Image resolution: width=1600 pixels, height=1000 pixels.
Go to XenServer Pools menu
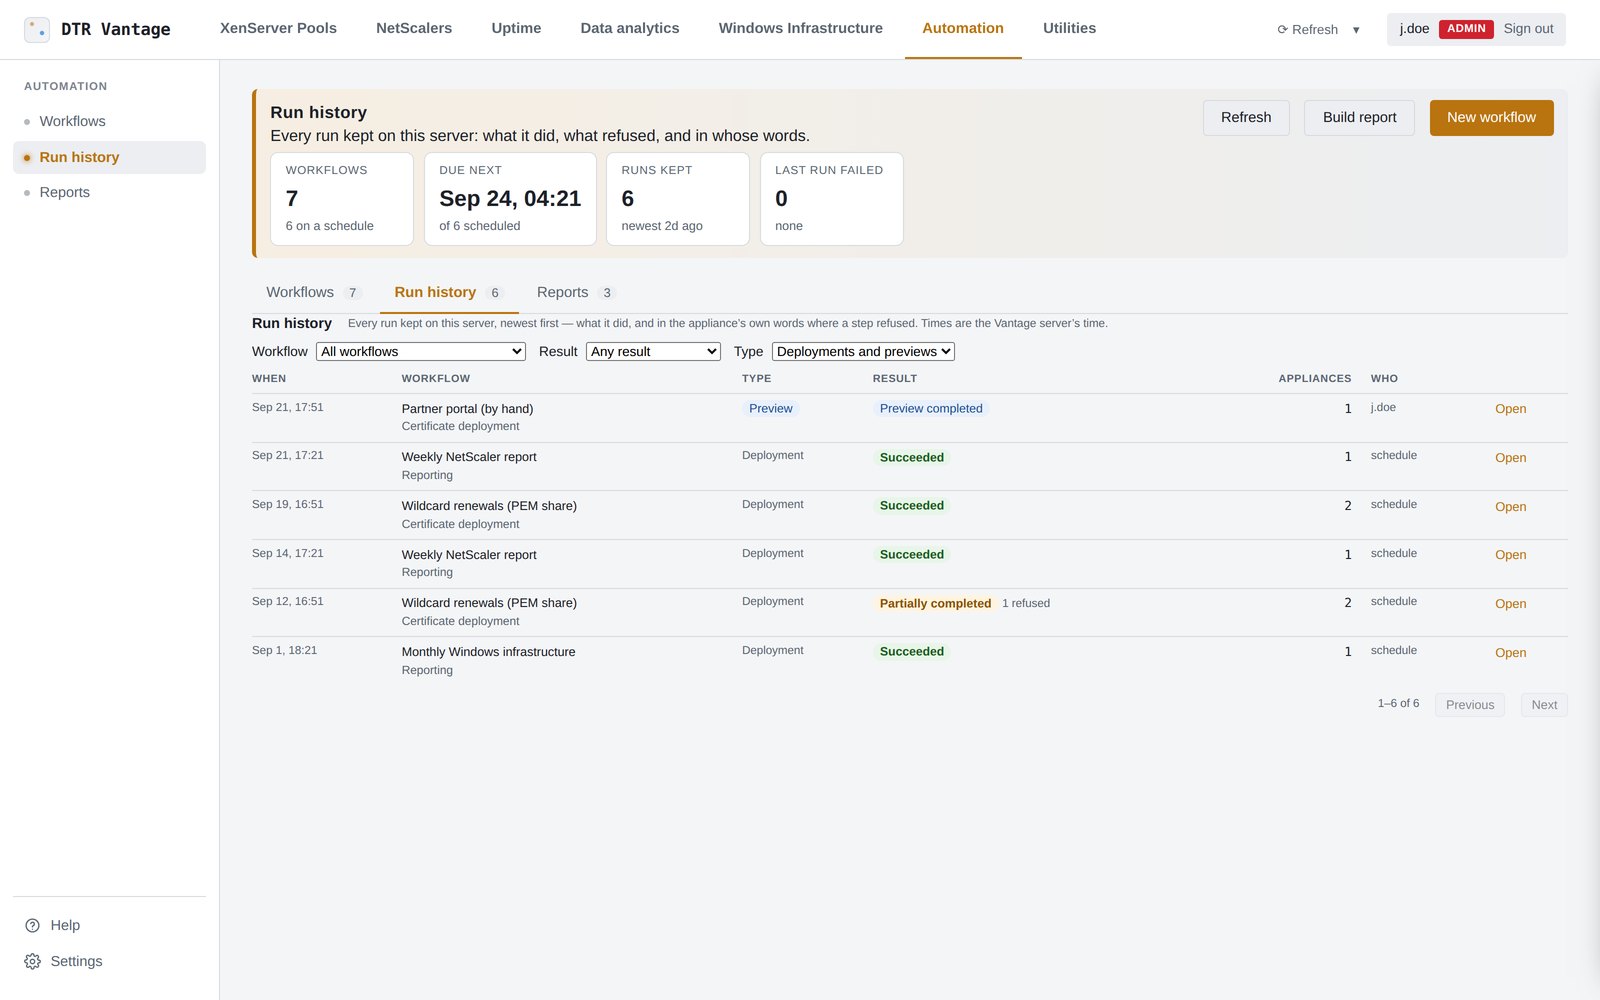[x=278, y=28]
